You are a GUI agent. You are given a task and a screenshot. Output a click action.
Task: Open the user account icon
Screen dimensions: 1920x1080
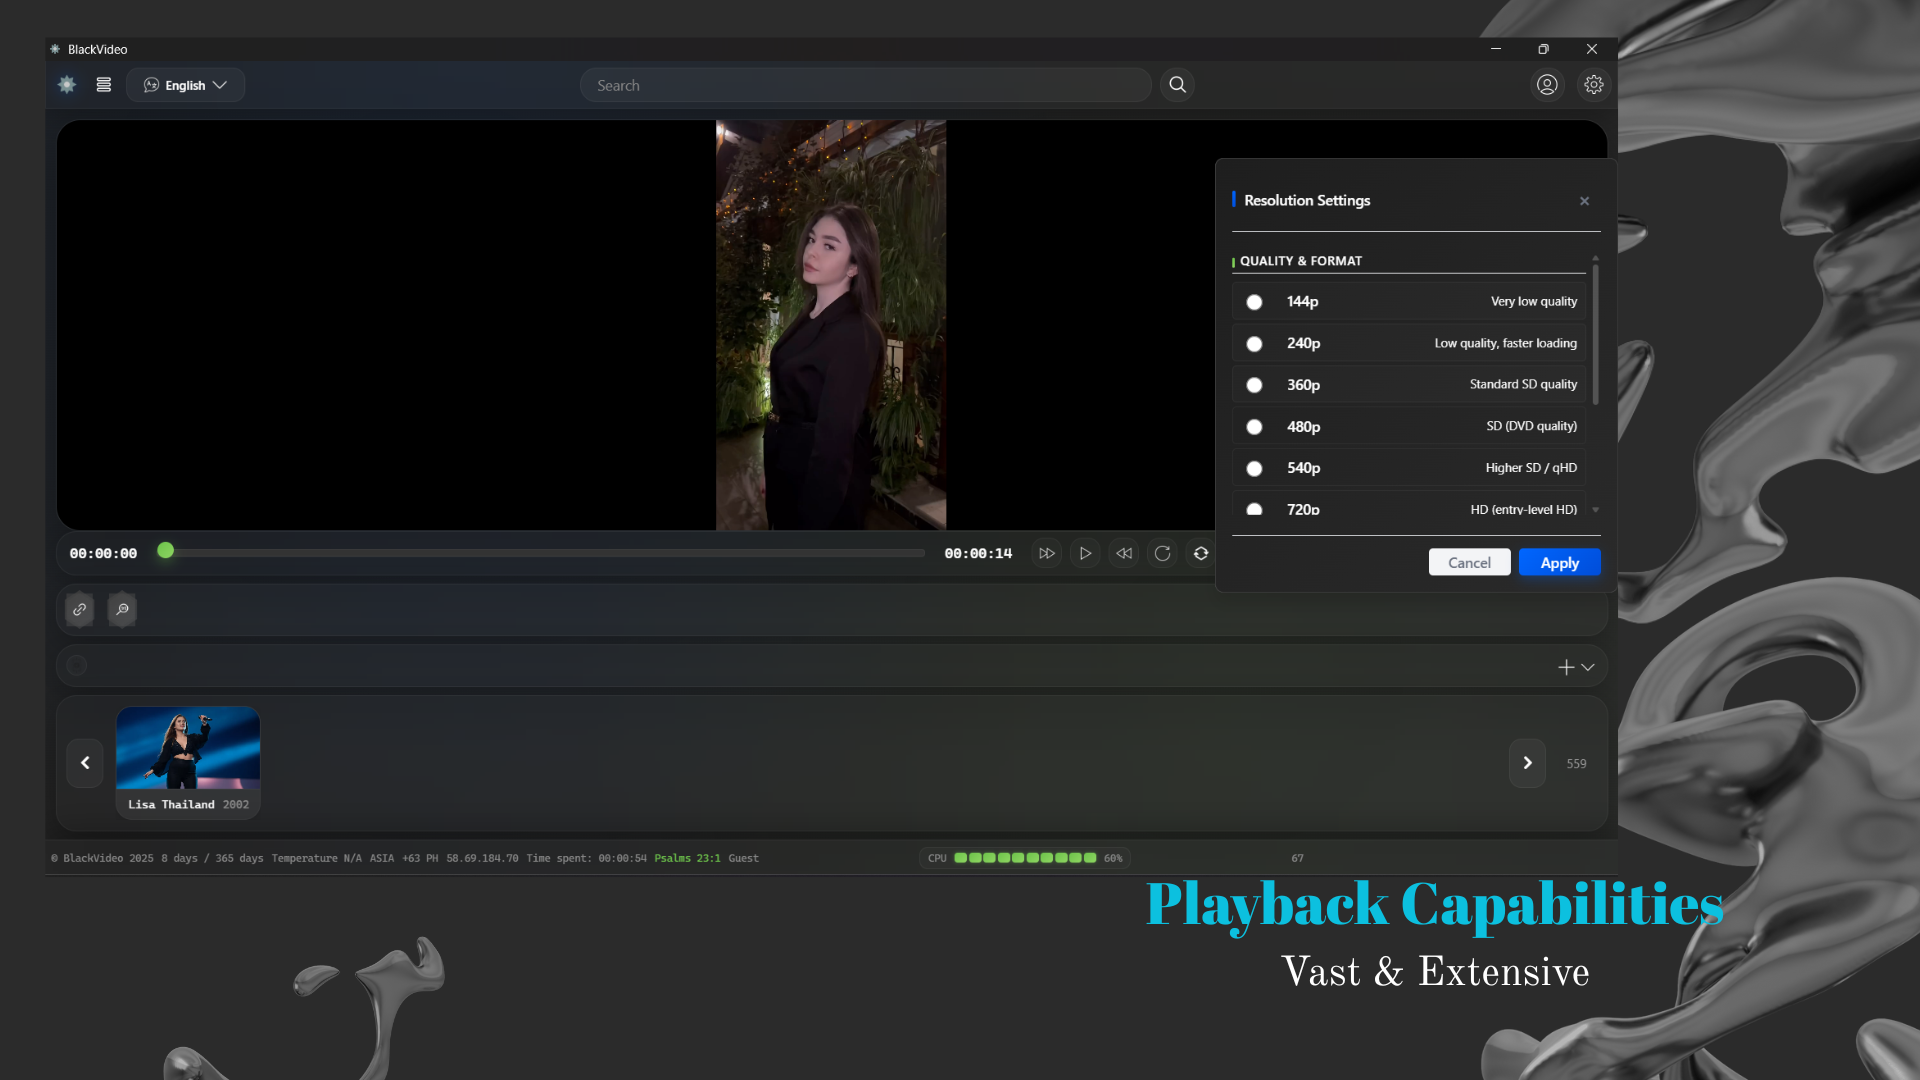1546,85
